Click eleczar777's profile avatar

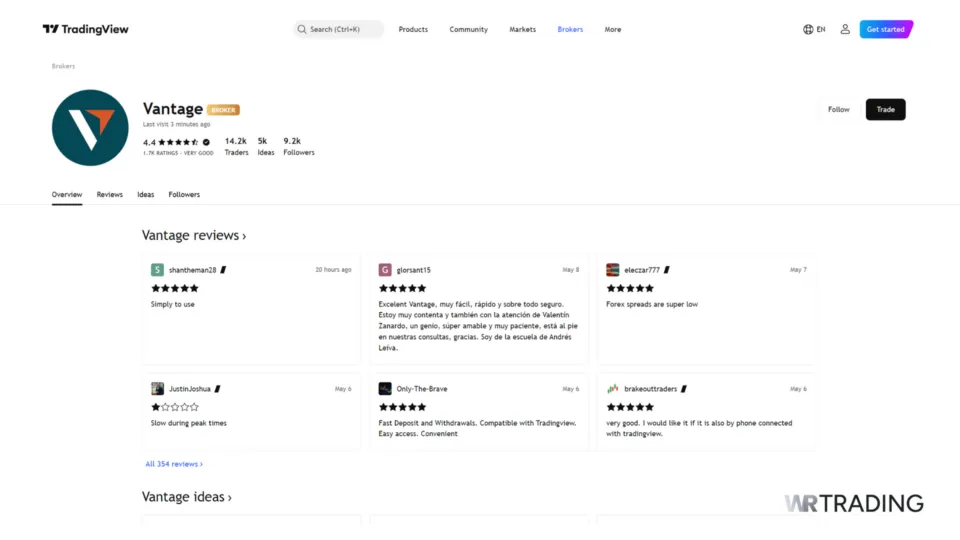pyautogui.click(x=613, y=270)
